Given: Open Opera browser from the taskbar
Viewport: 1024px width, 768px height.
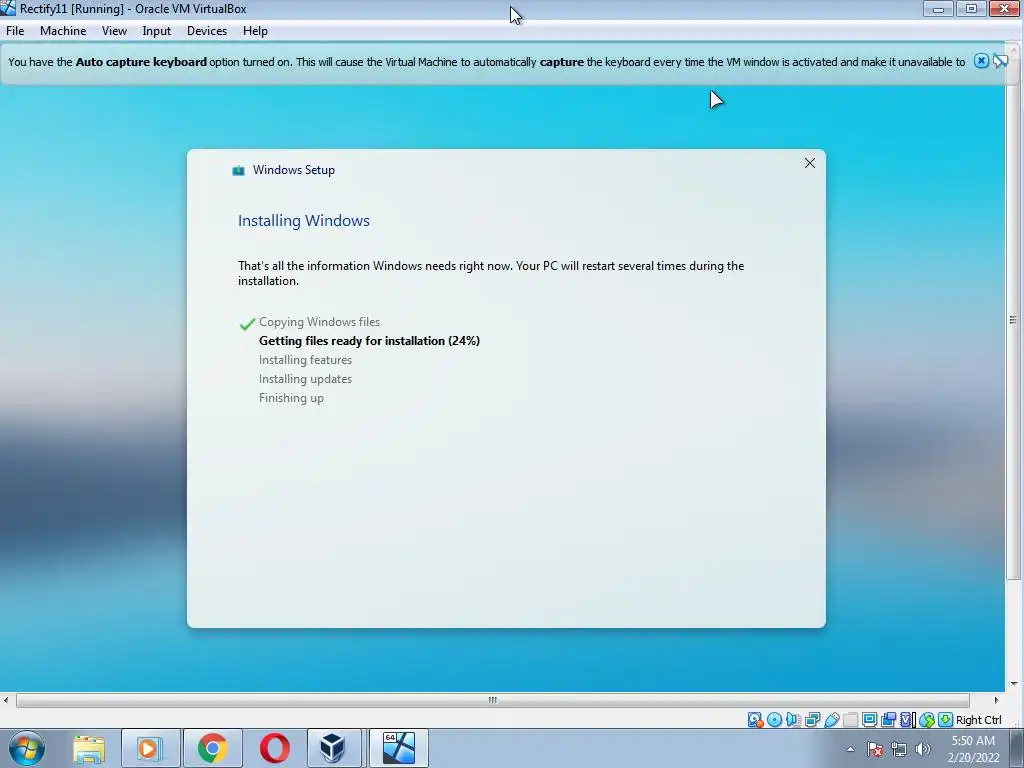Looking at the screenshot, I should tap(274, 748).
